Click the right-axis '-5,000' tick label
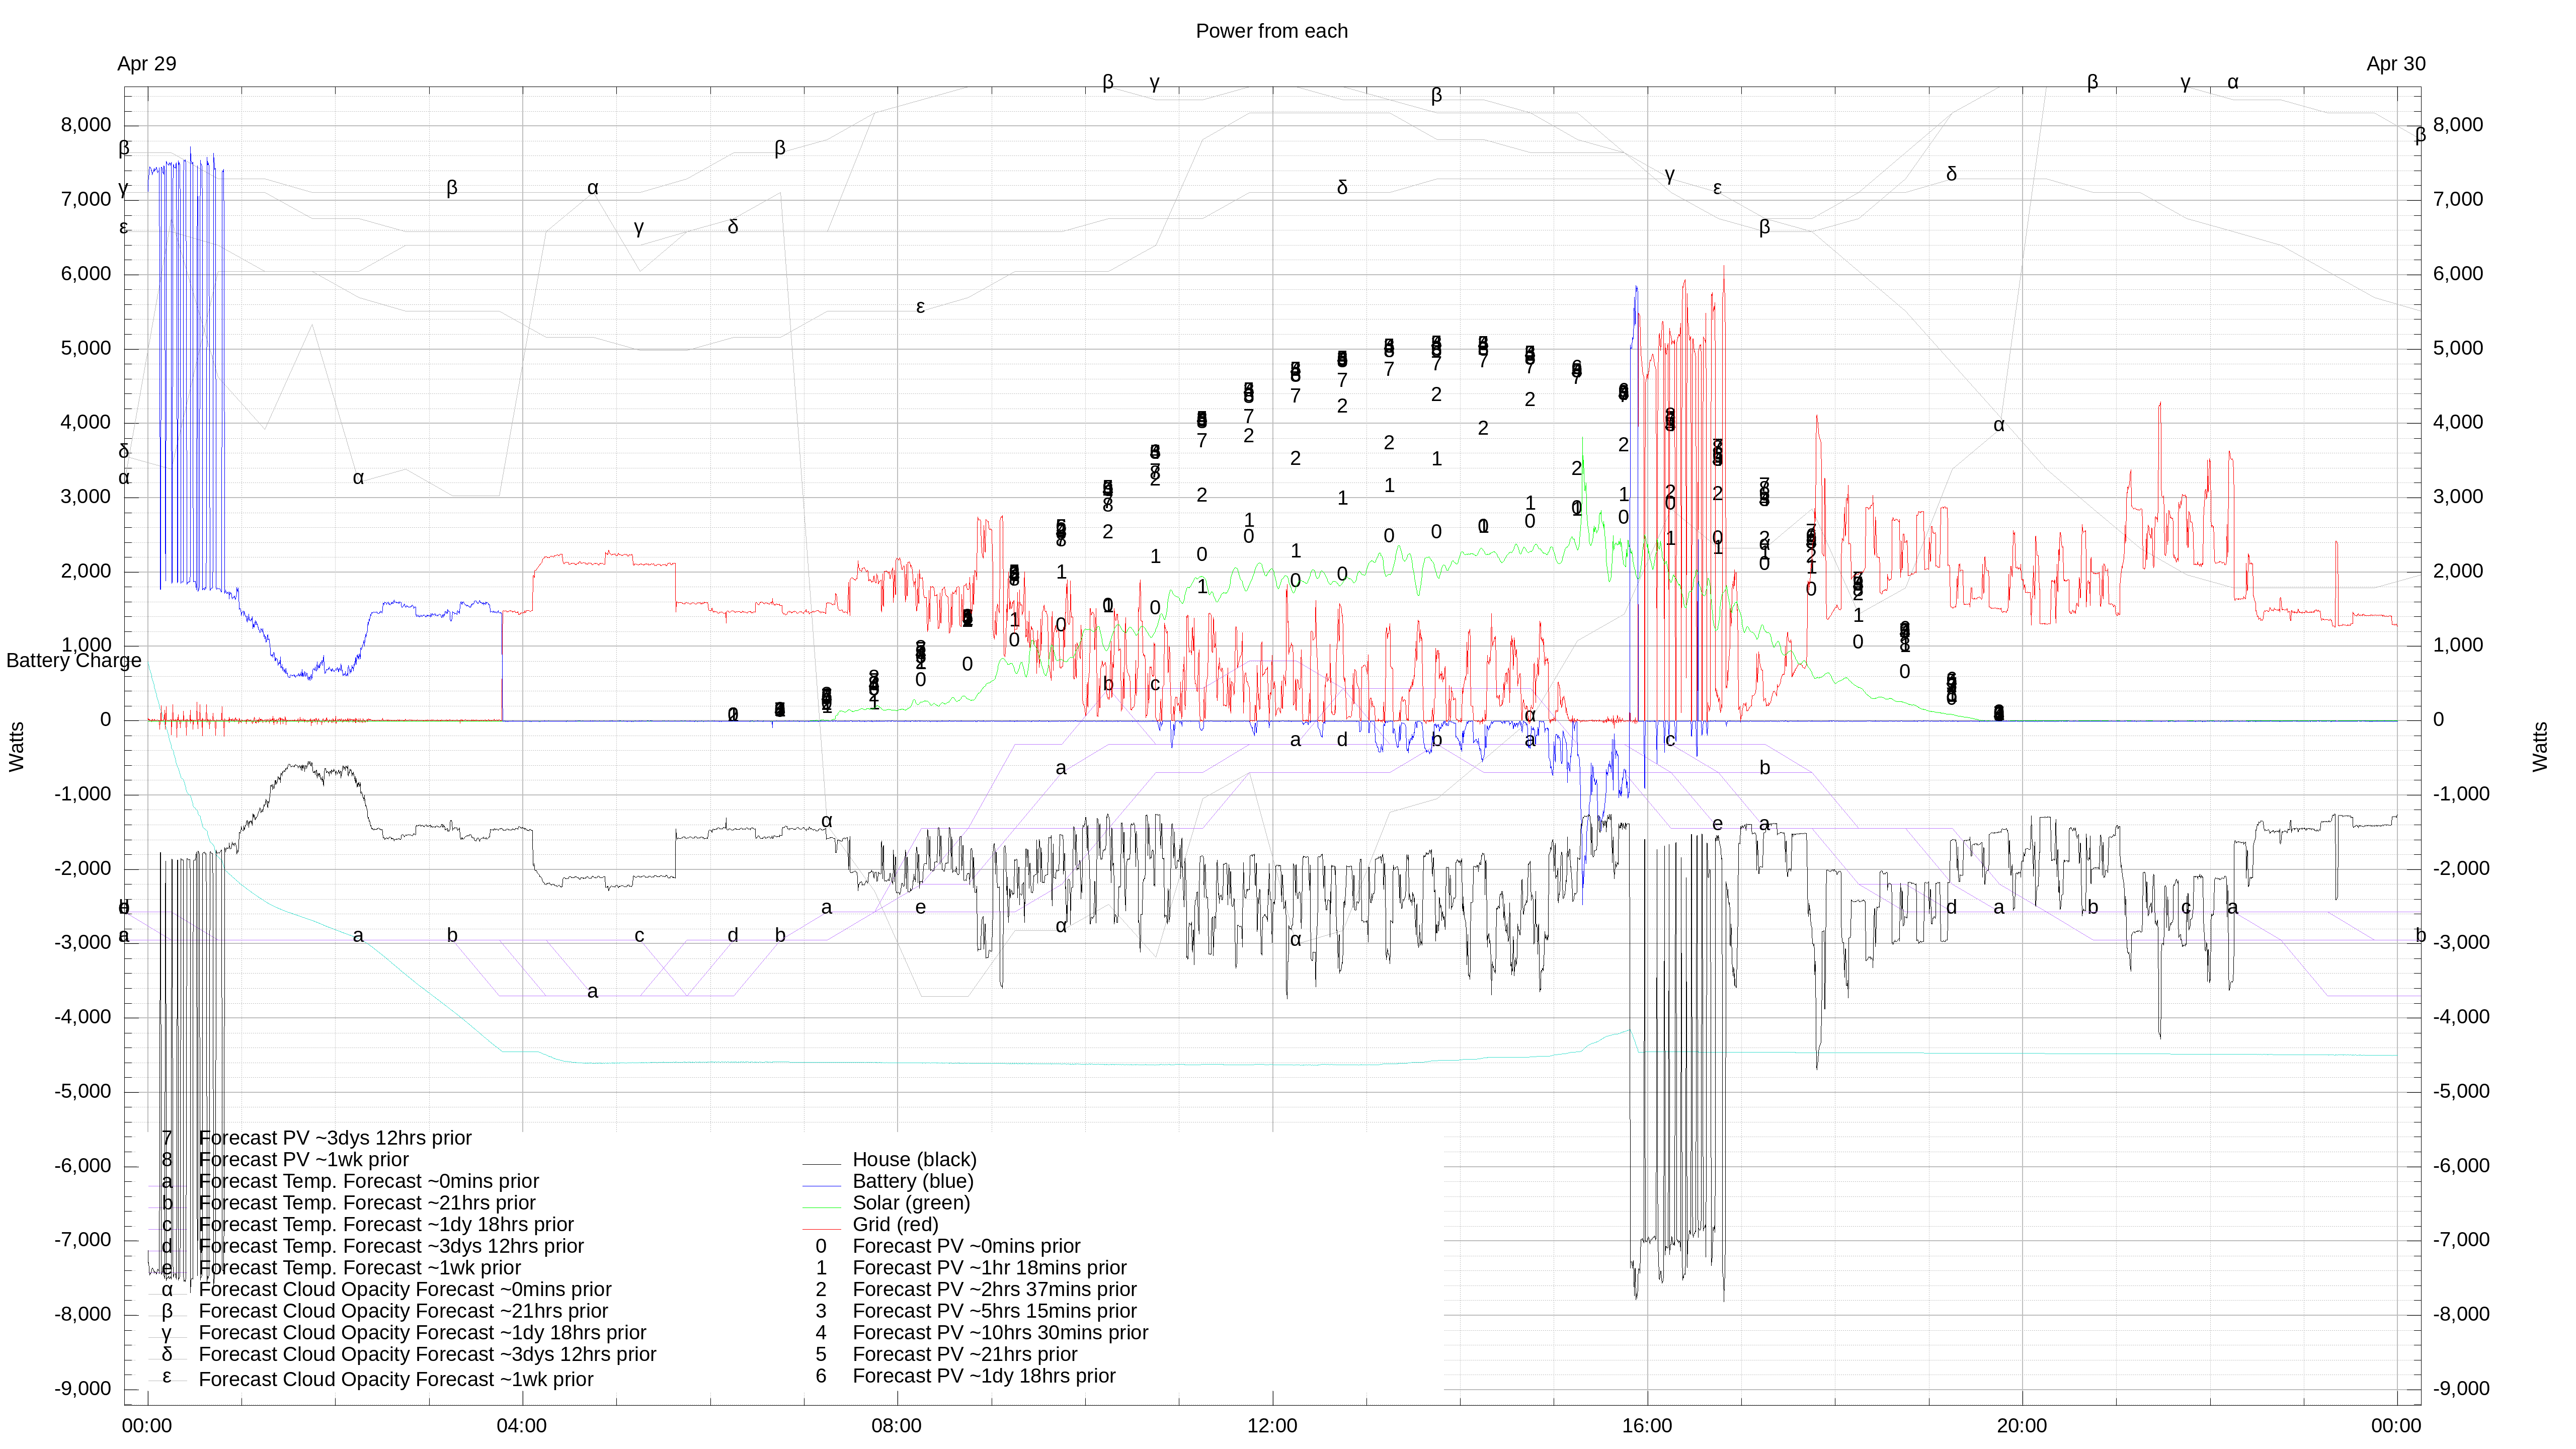This screenshot has height=1449, width=2576. (2461, 1092)
